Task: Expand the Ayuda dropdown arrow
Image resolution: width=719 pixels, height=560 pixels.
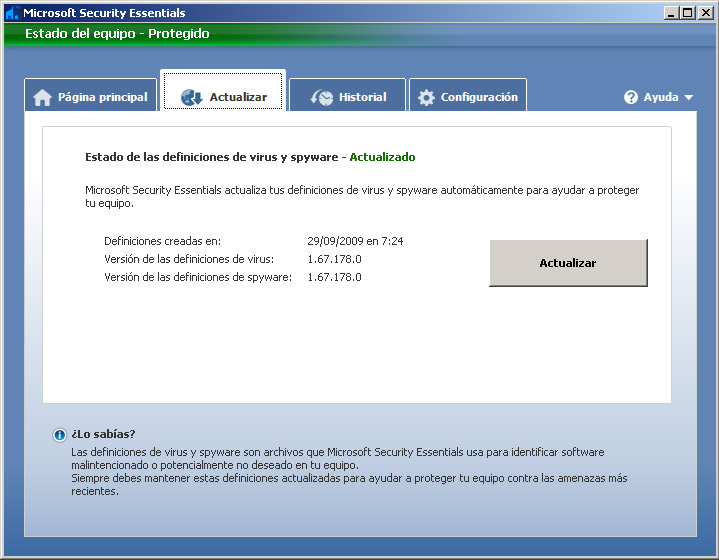Action: (x=689, y=98)
